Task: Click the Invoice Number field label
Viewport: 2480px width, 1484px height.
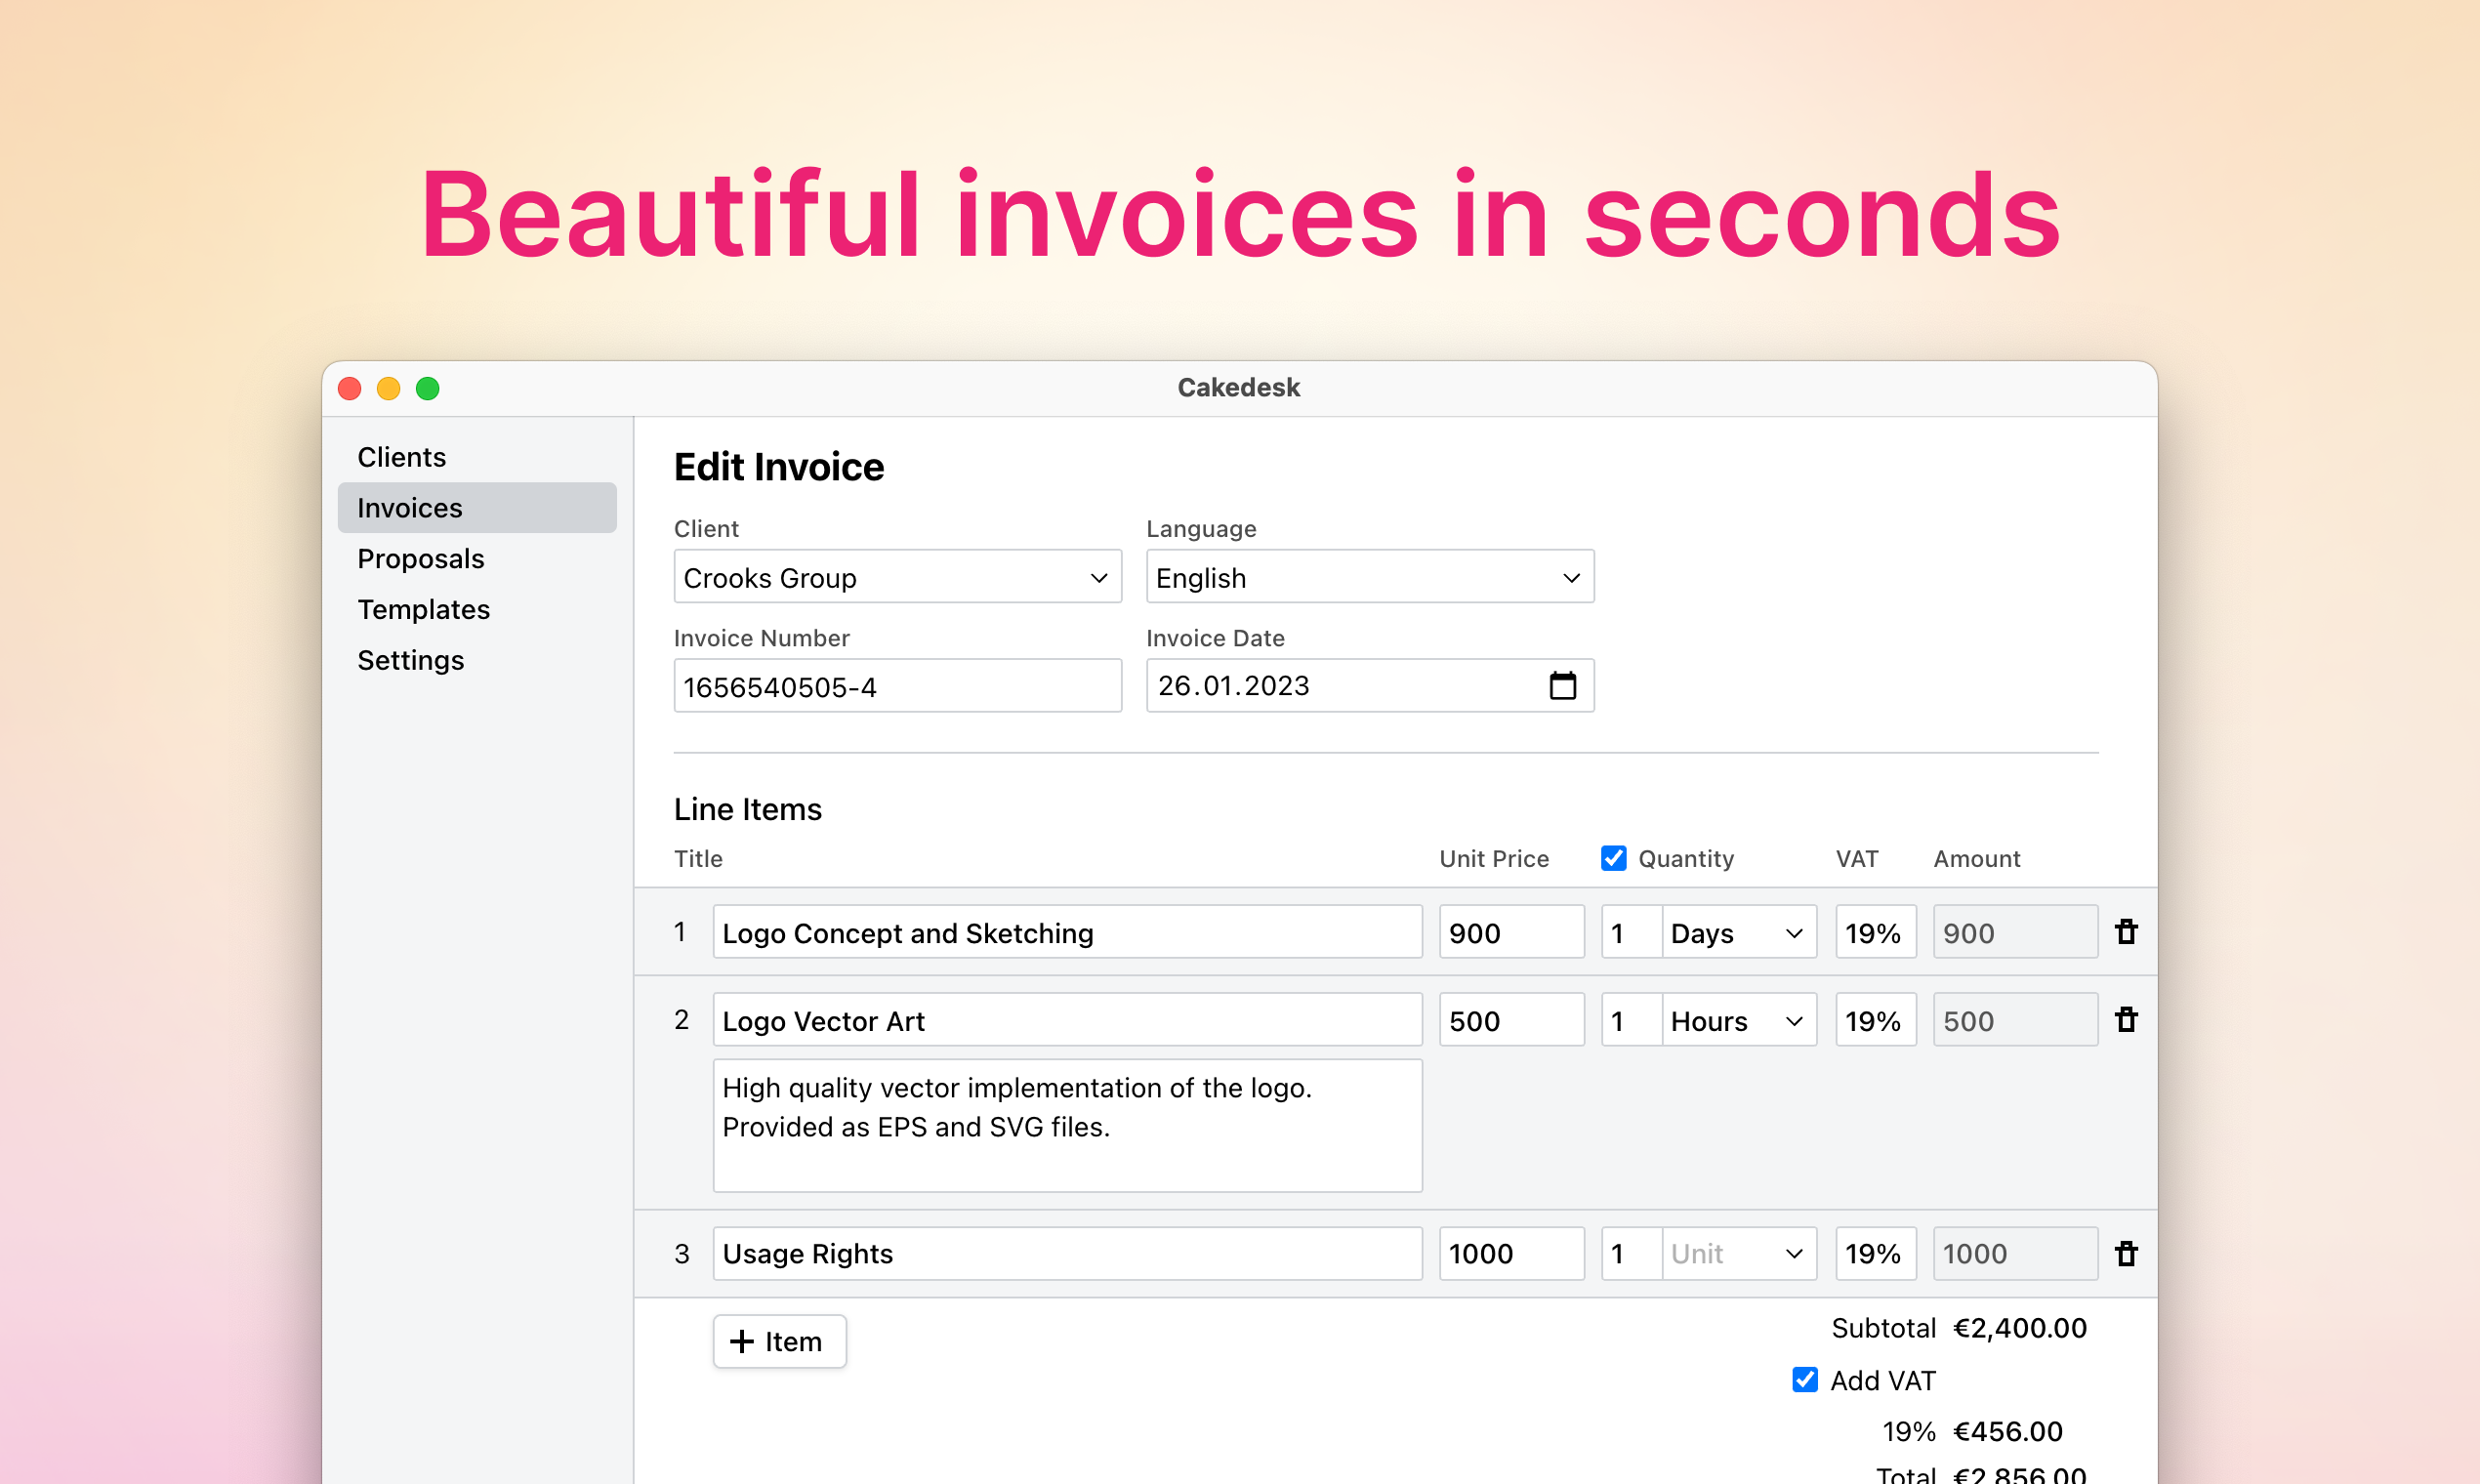Action: pos(761,638)
